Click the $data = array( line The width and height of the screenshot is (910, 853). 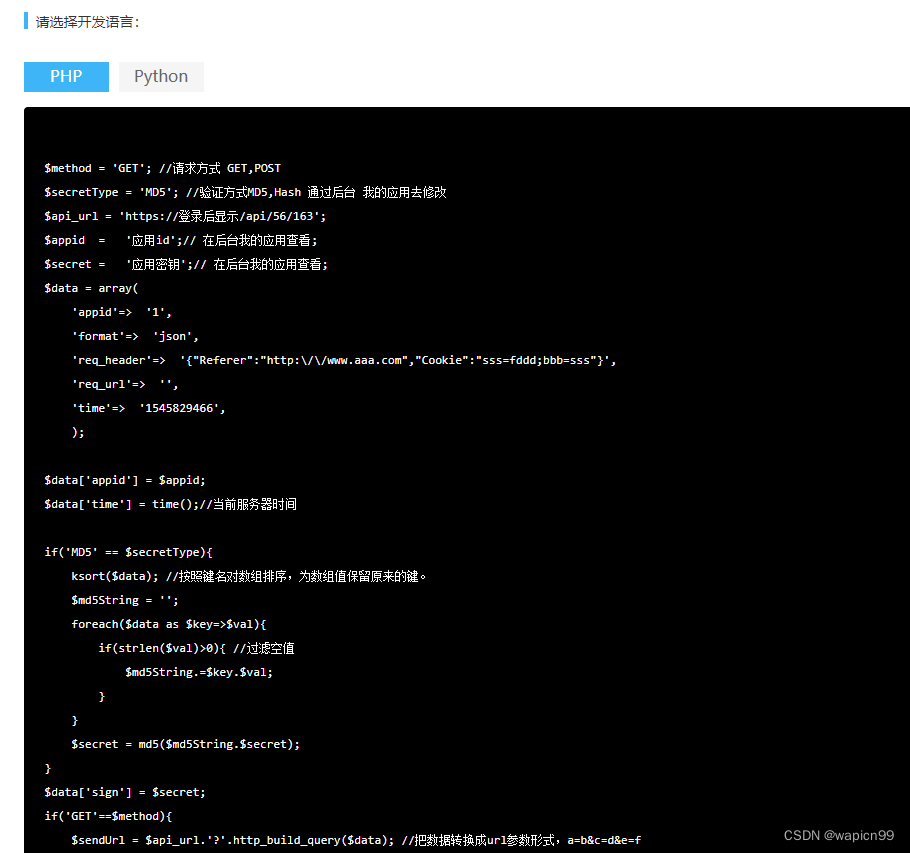91,288
